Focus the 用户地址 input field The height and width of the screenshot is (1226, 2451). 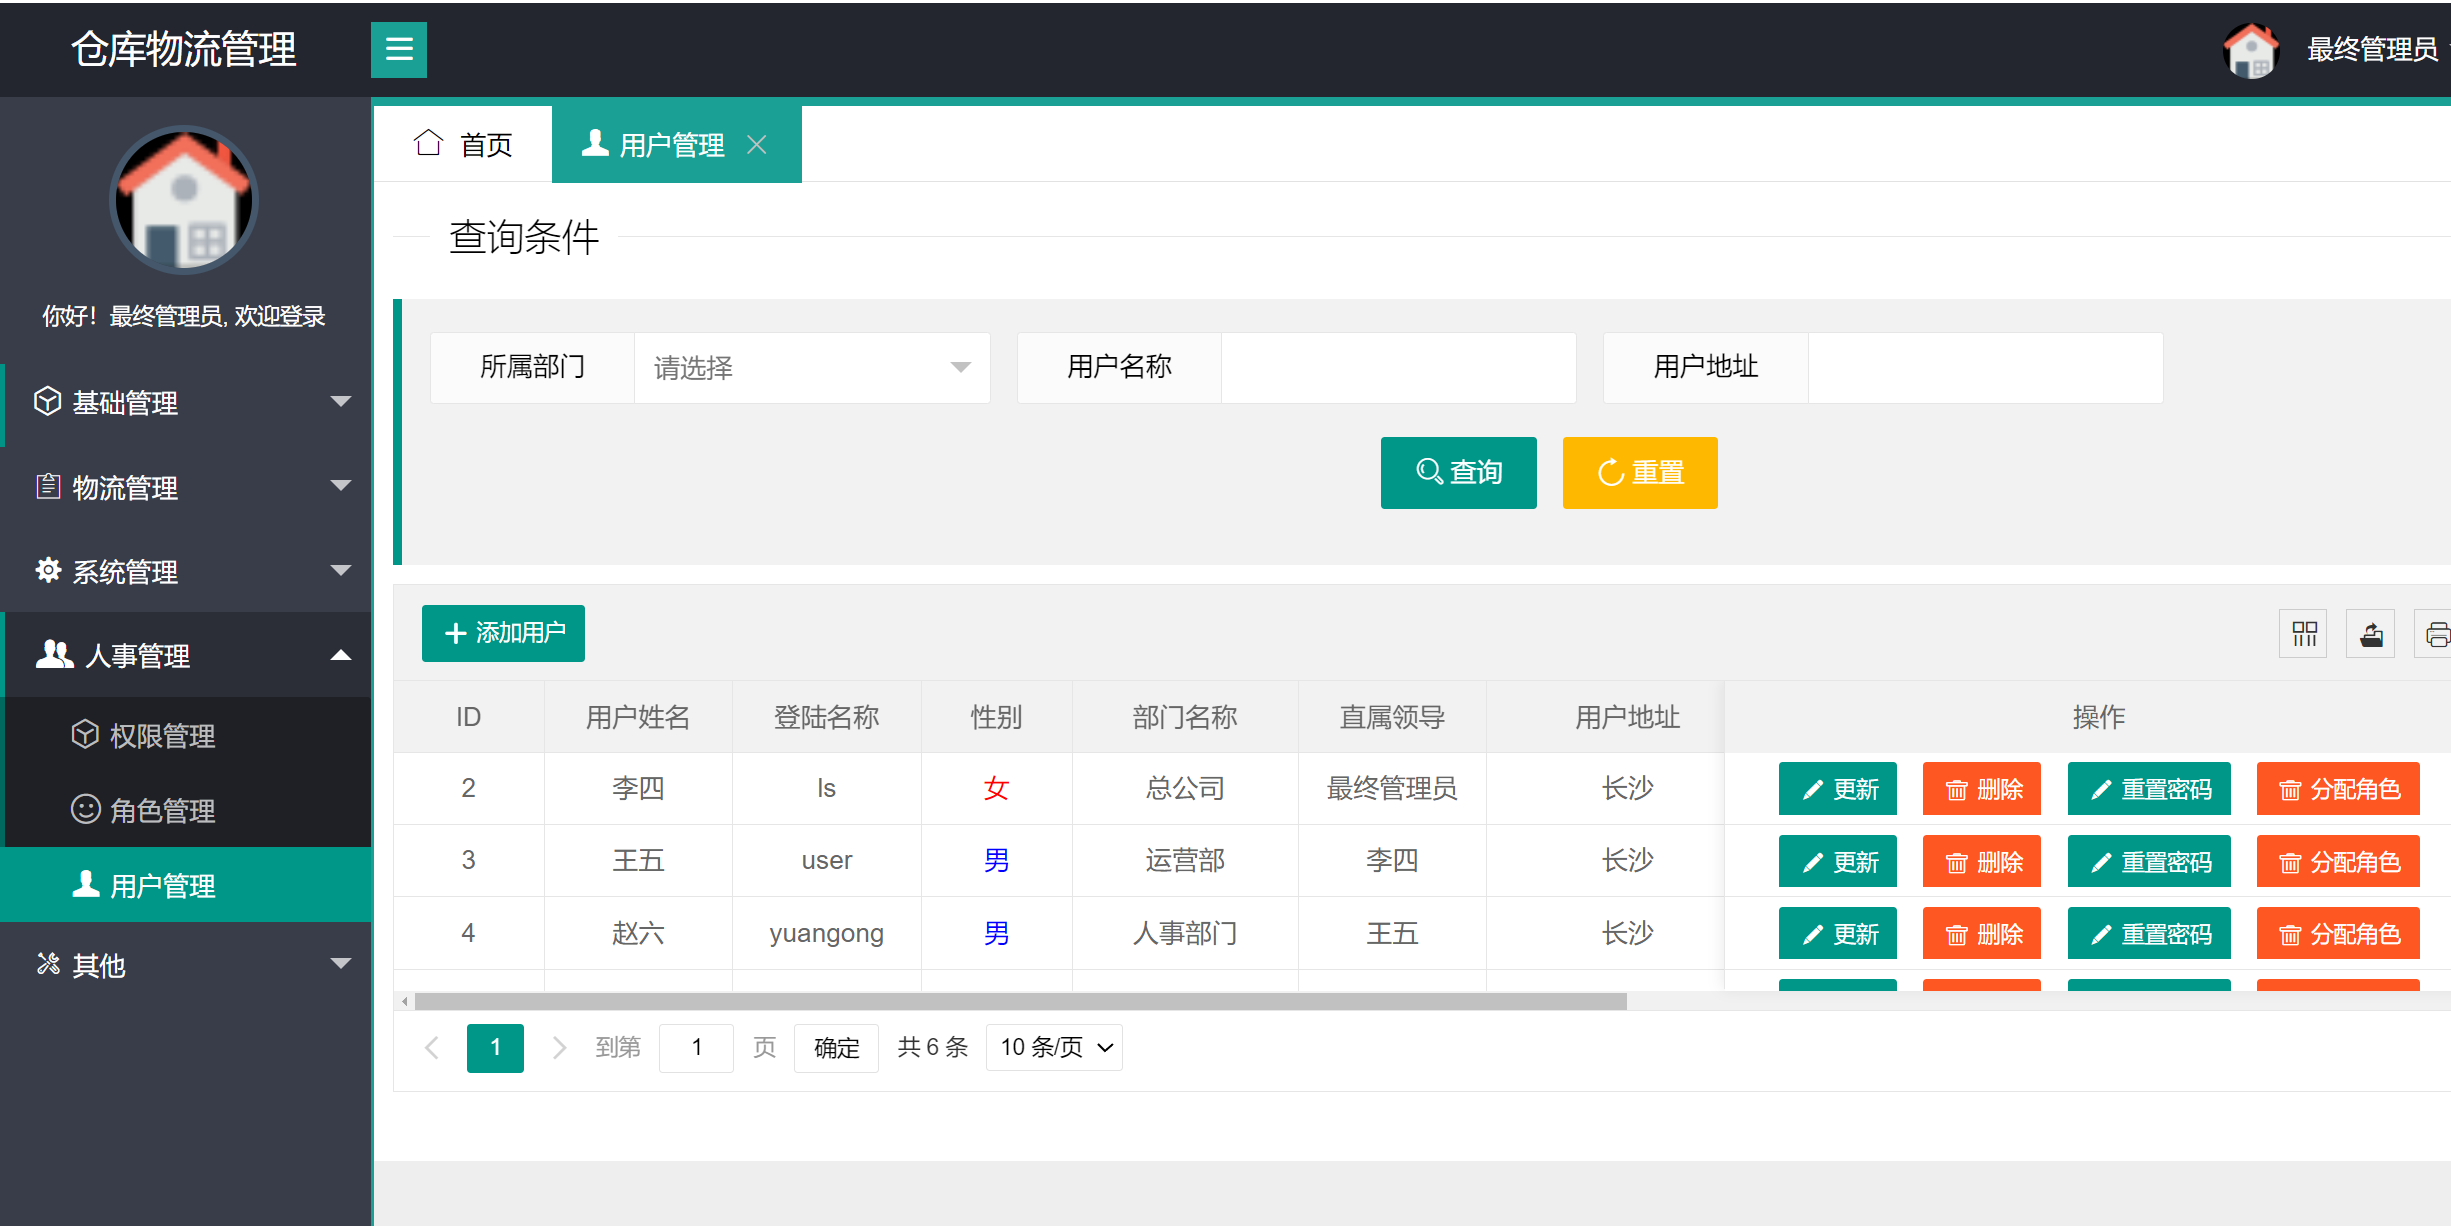(x=1985, y=368)
